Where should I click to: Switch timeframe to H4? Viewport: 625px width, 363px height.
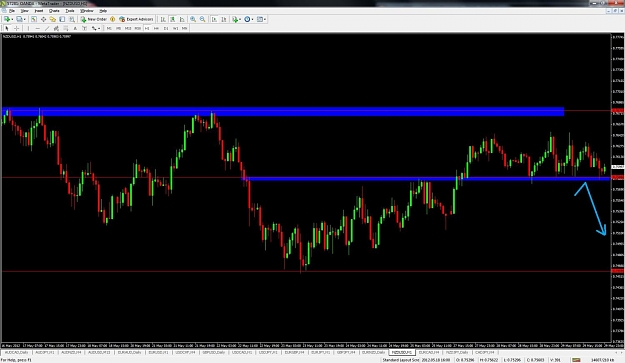point(156,28)
